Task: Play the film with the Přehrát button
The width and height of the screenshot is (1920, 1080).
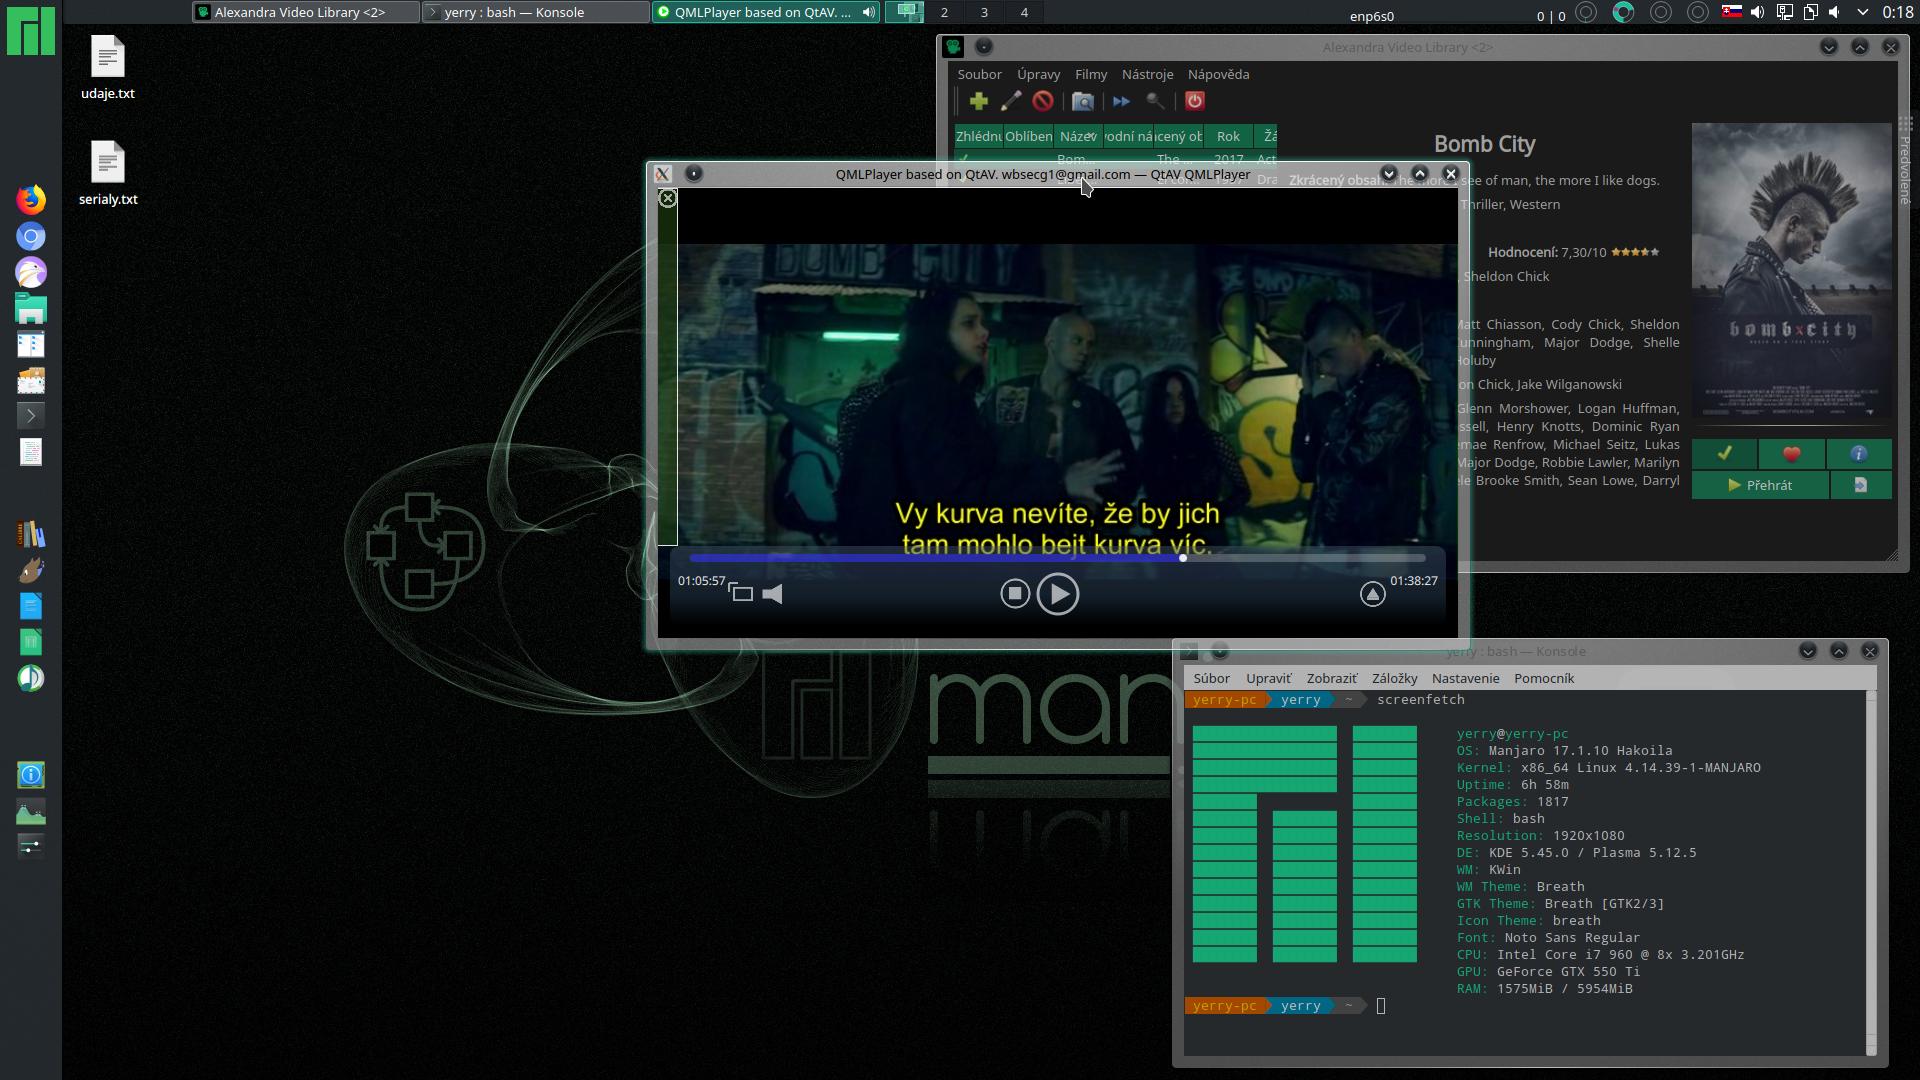Action: [1760, 485]
